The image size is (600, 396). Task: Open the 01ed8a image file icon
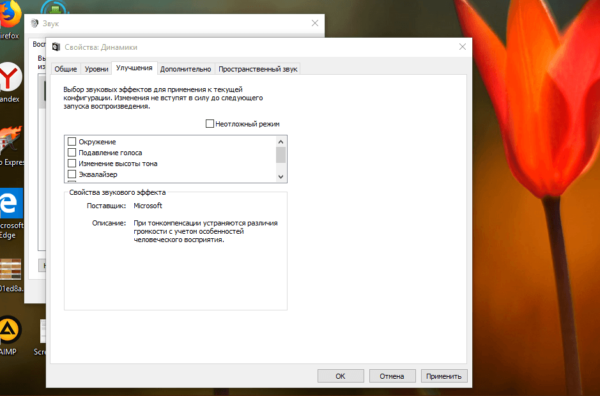click(11, 275)
